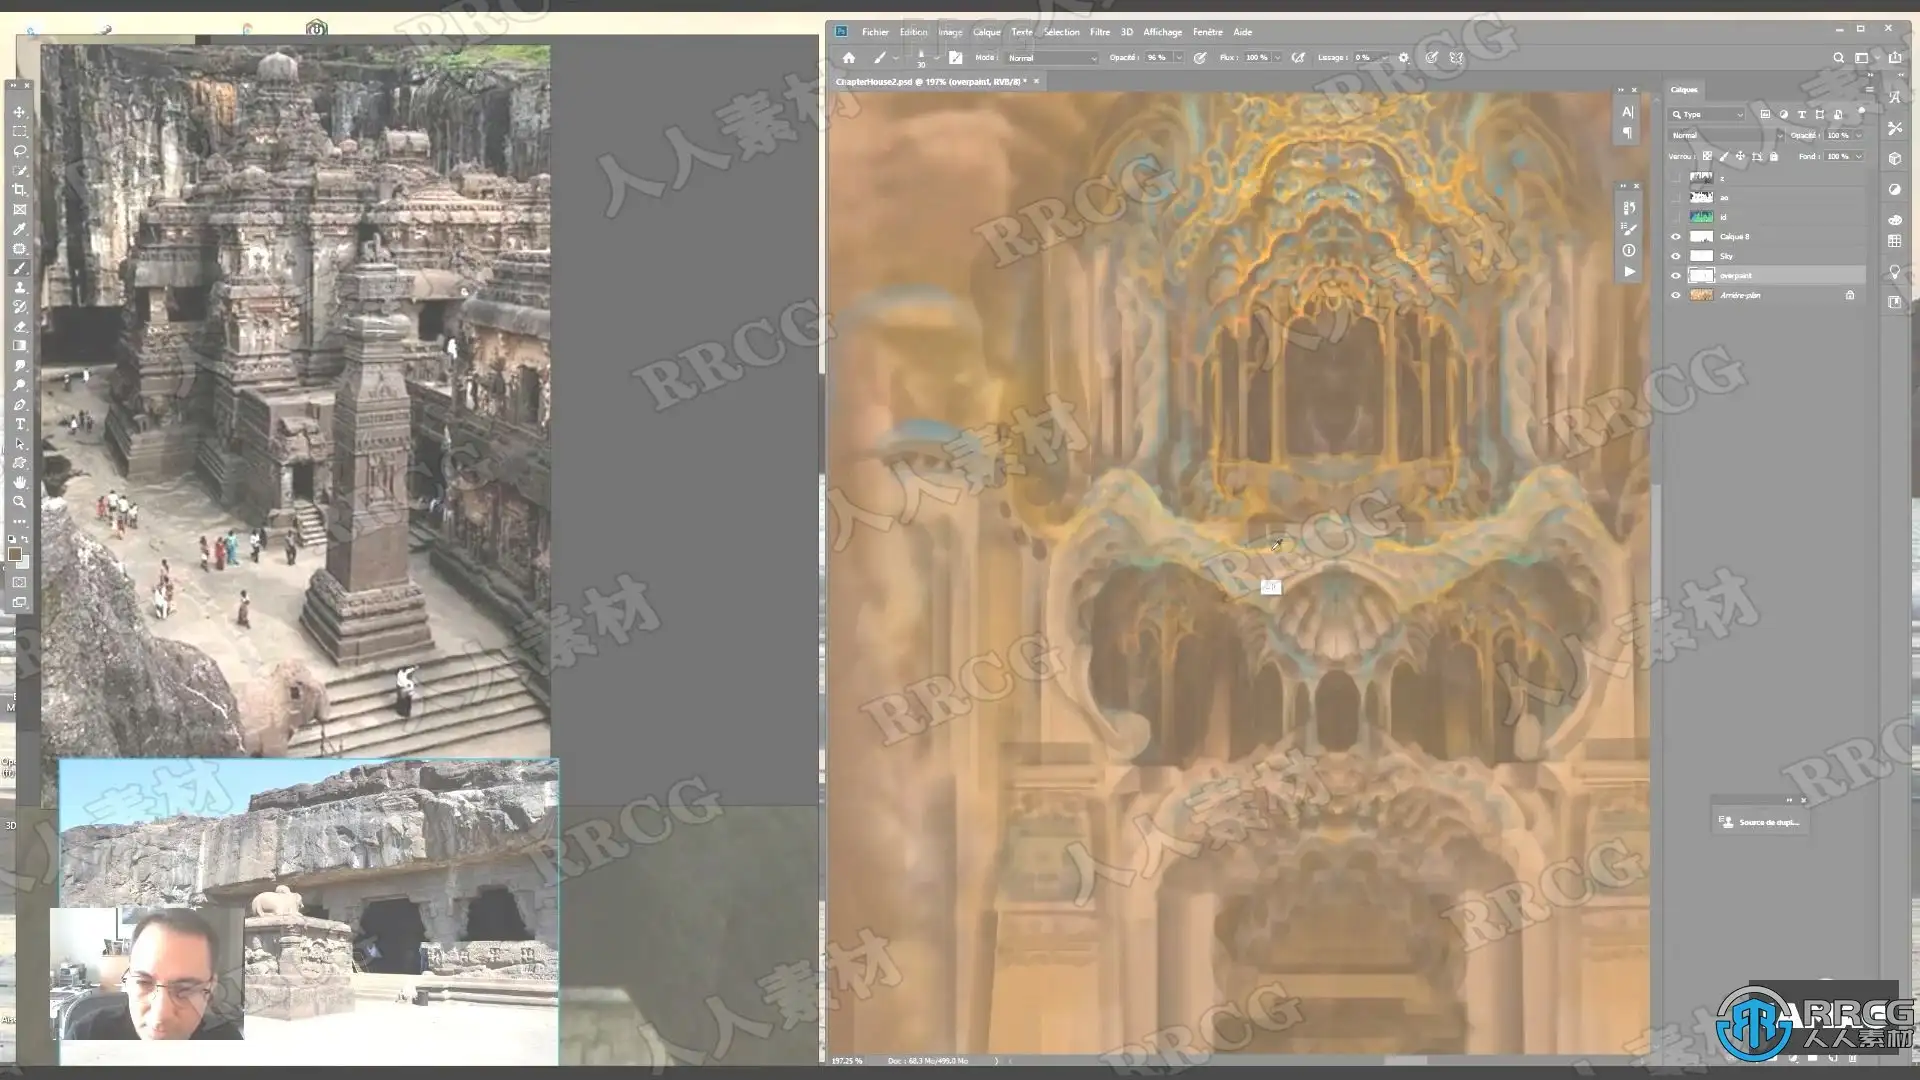This screenshot has height=1080, width=1920.
Task: Open smoothing options gear icon
Action: click(x=1404, y=58)
